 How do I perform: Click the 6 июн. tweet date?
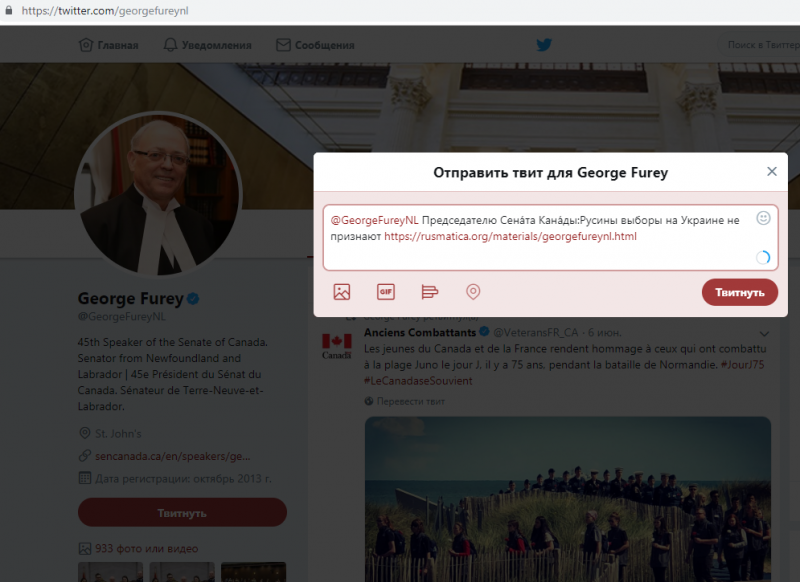pyautogui.click(x=605, y=333)
